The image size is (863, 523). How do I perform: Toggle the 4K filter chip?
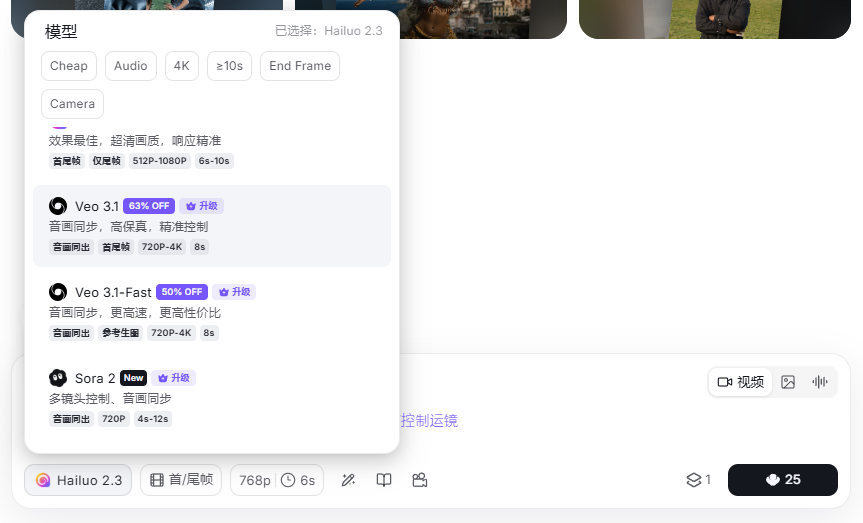coord(182,66)
